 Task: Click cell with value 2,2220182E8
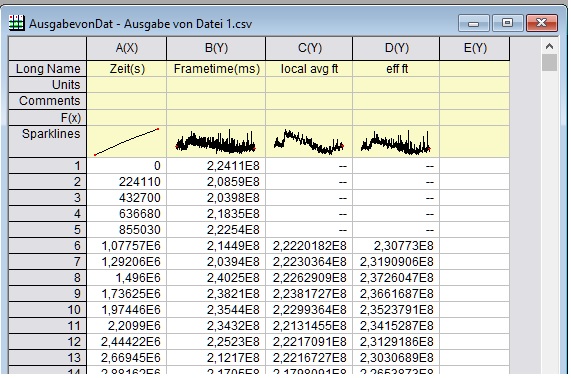click(309, 246)
